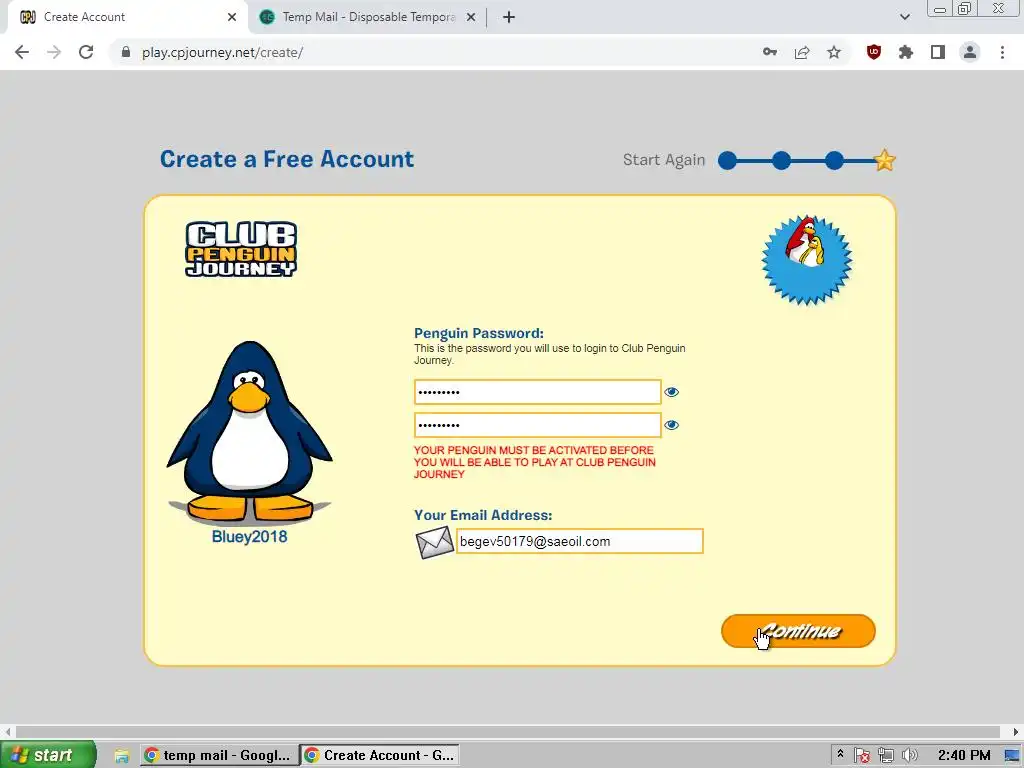Click the Penguin Password heading
This screenshot has width=1024, height=768.
tap(479, 333)
